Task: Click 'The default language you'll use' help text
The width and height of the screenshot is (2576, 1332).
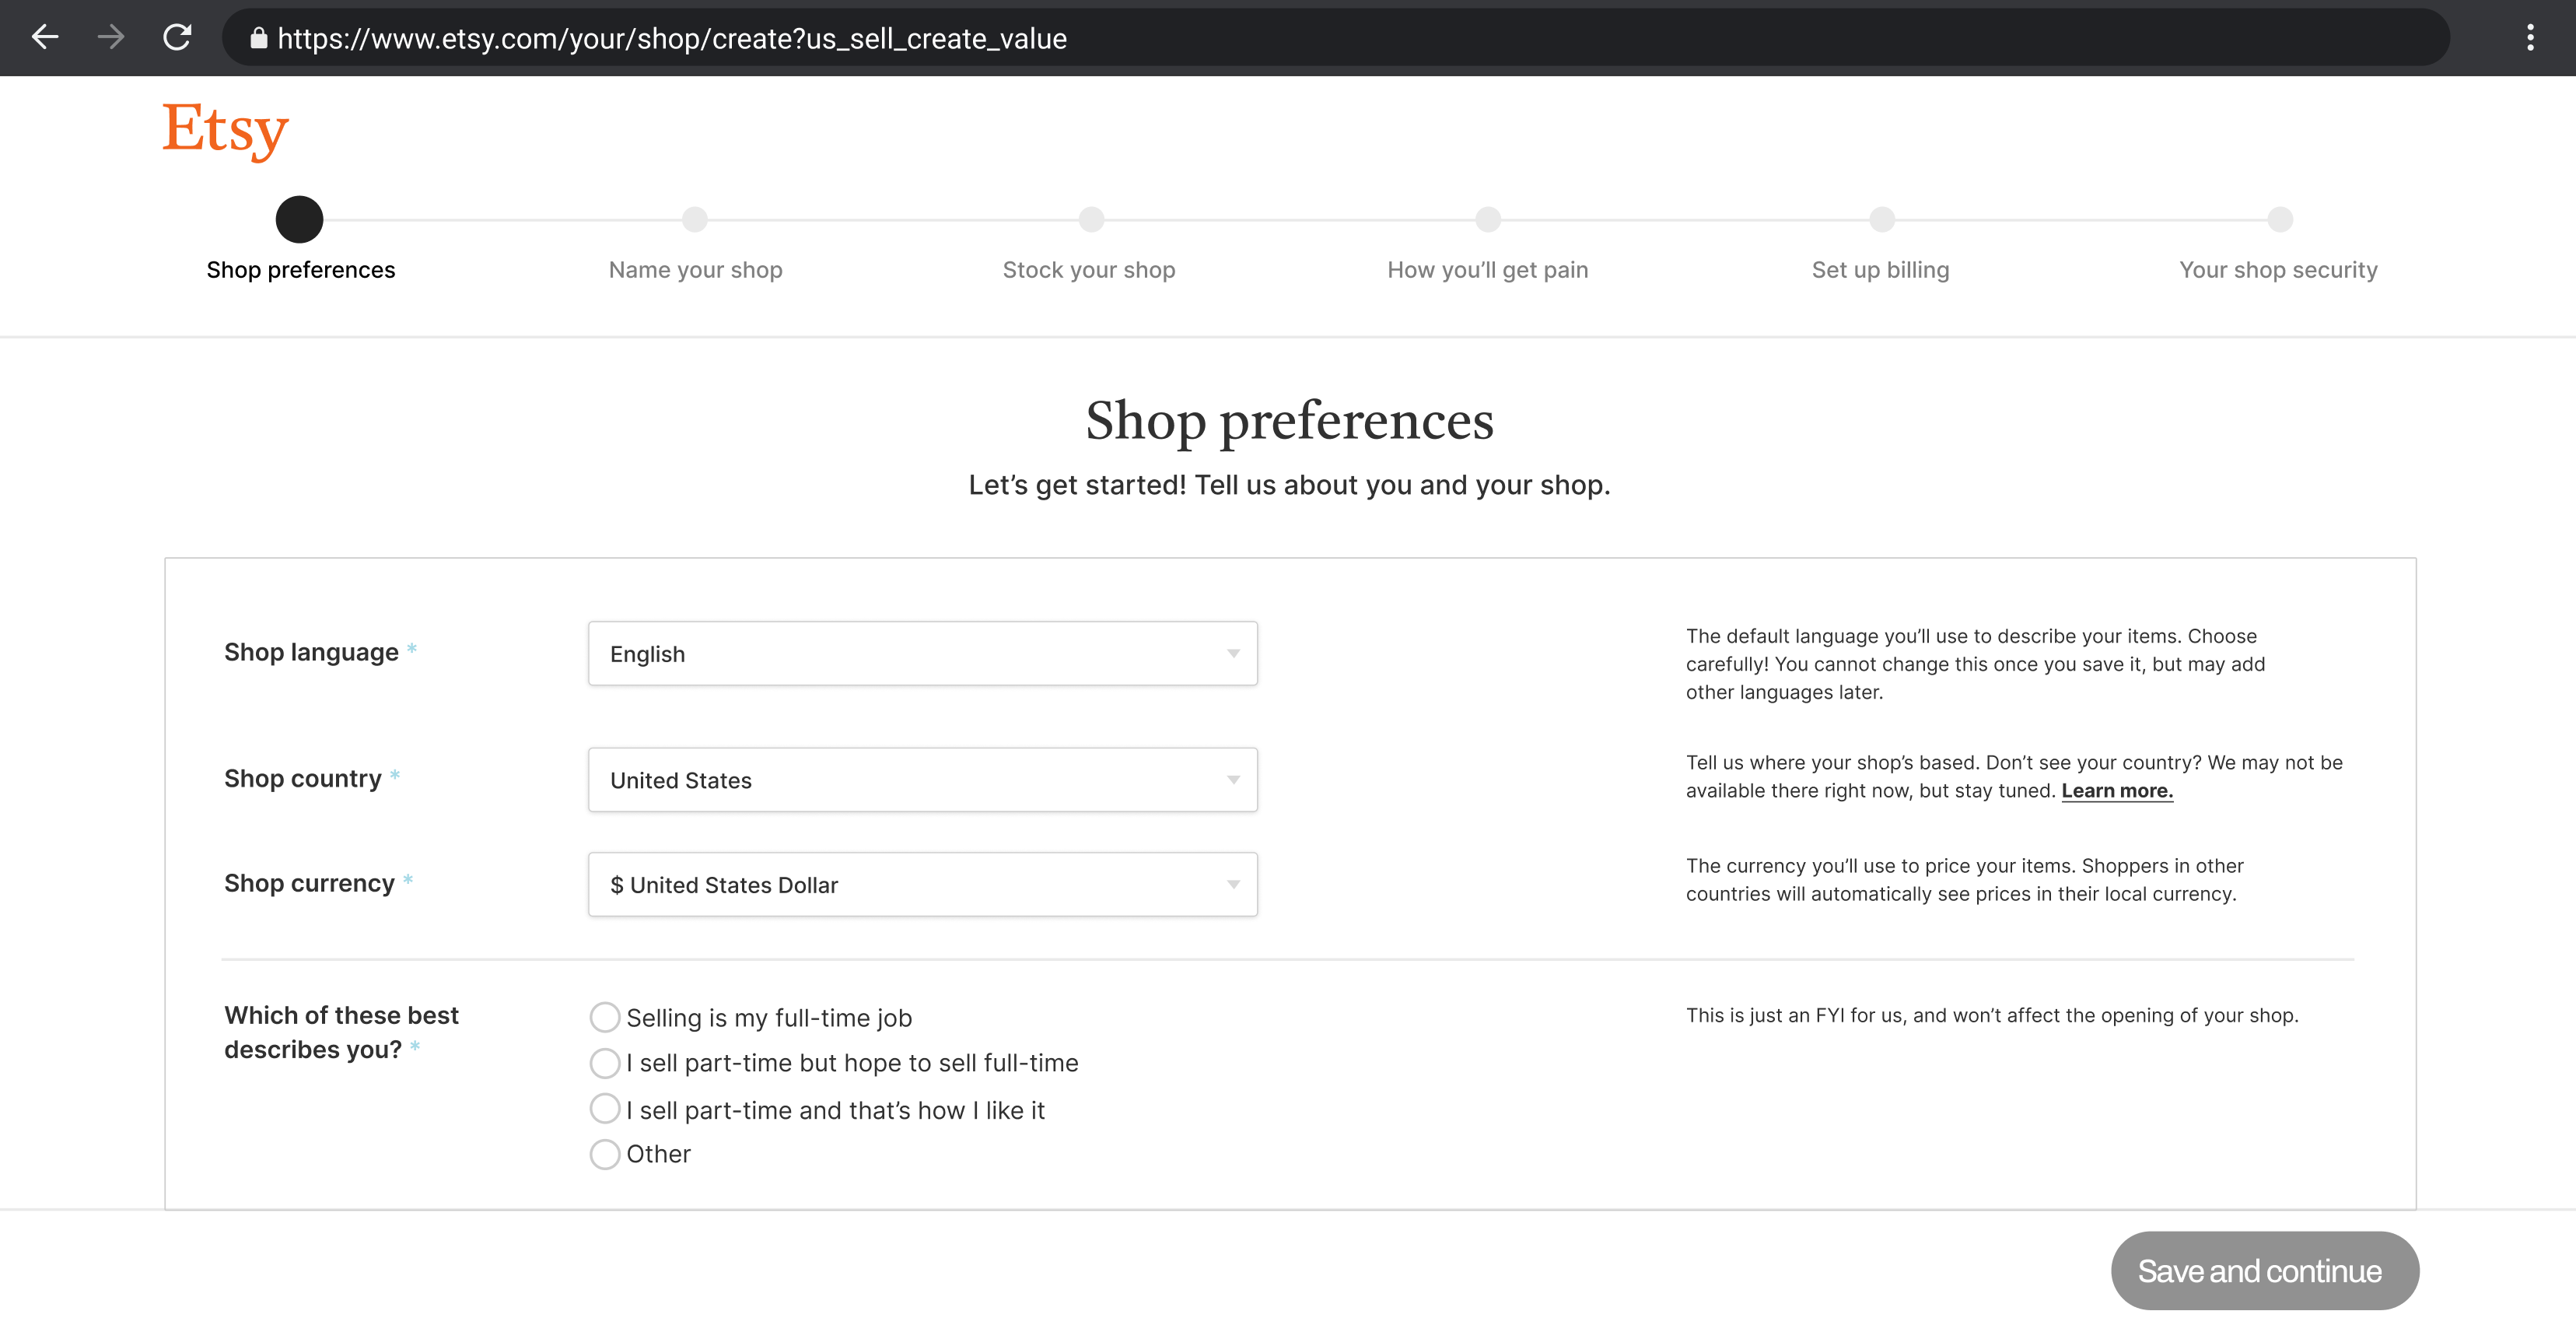Action: coord(1975,664)
